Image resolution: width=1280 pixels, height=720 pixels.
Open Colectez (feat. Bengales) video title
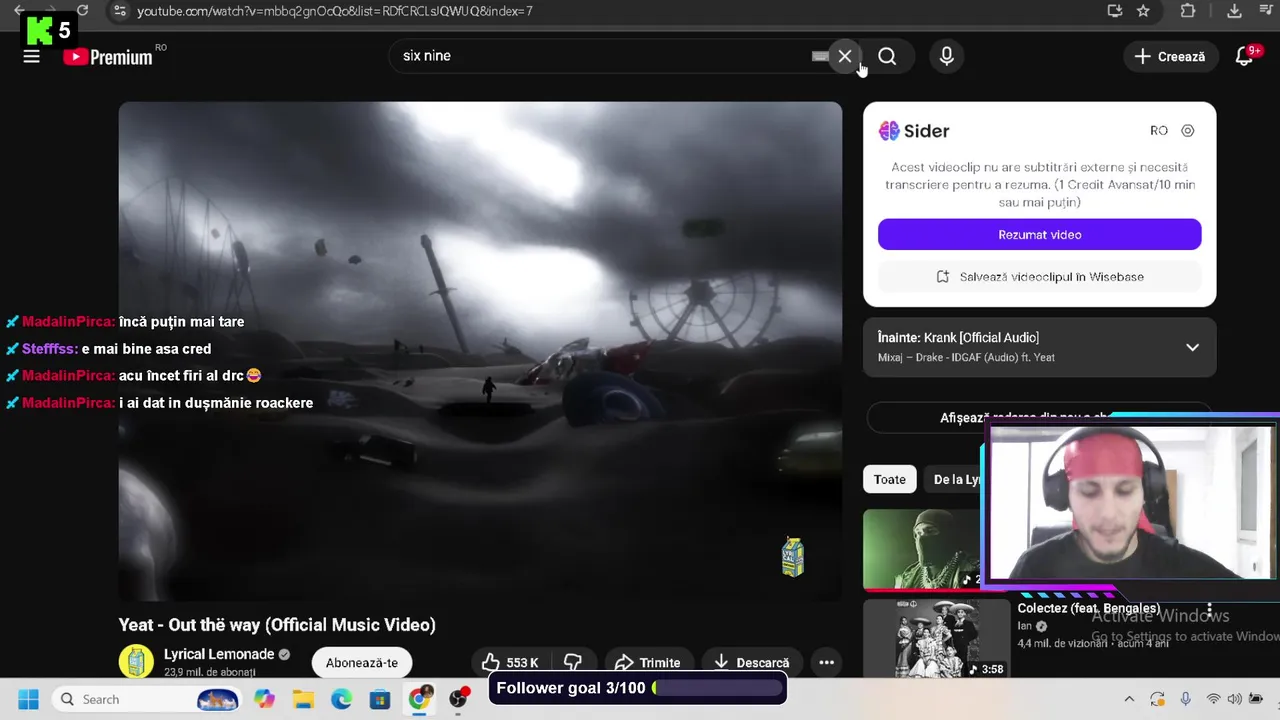[1088, 608]
